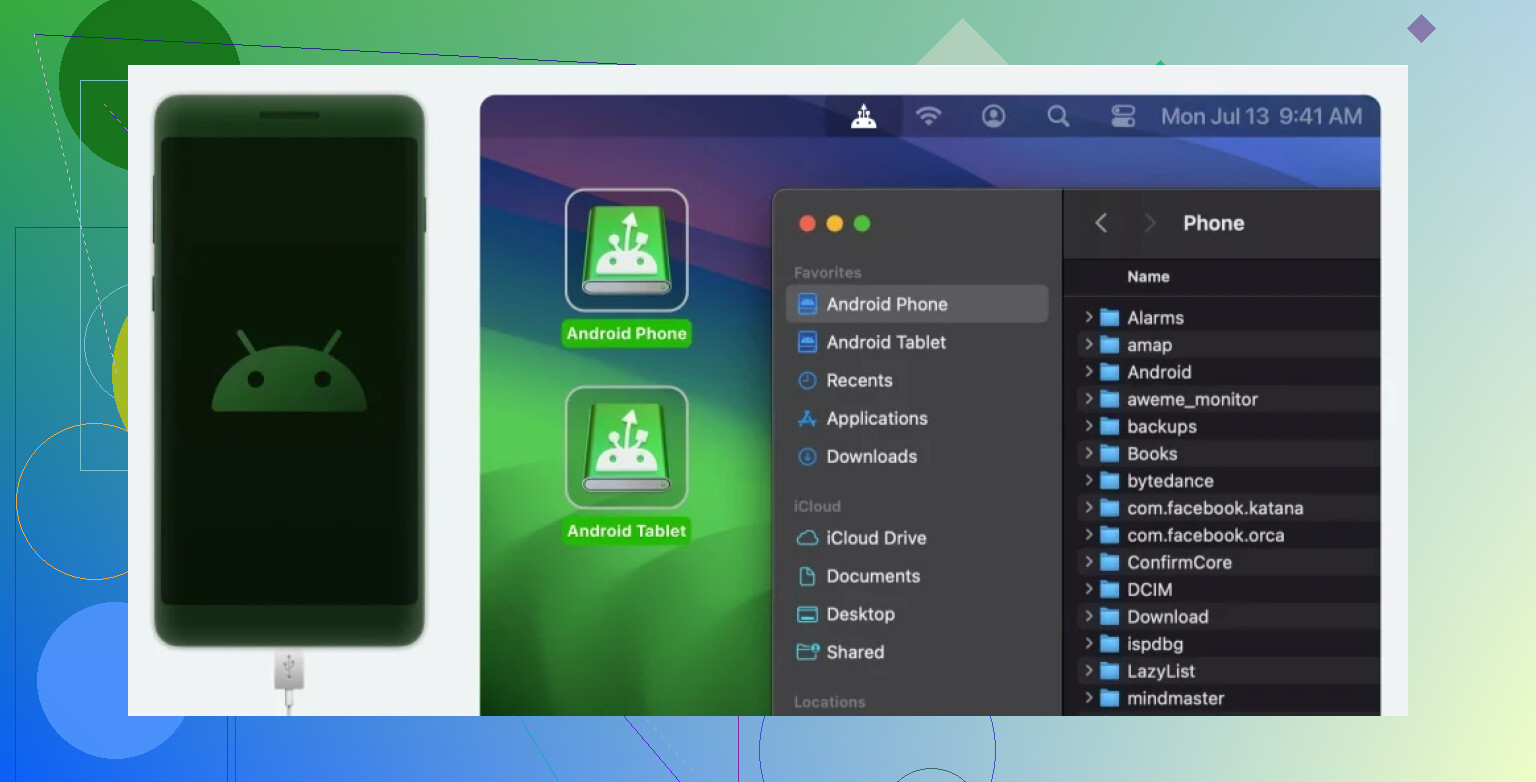Click the bytedance folder icon
Screen dimensions: 1536x782
[x=1109, y=480]
